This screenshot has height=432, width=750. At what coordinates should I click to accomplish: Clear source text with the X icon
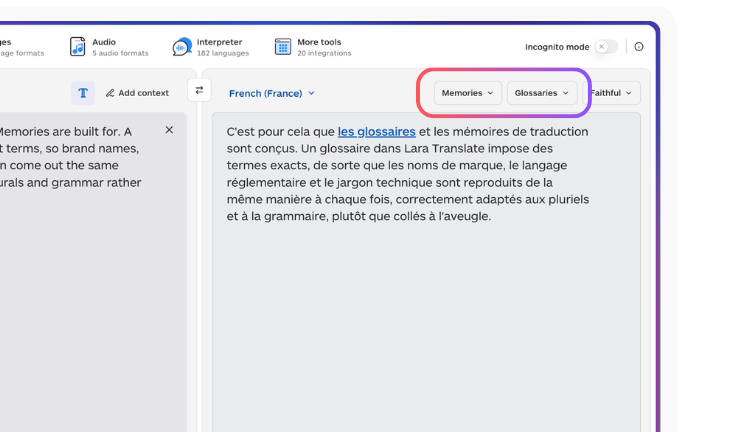tap(169, 130)
